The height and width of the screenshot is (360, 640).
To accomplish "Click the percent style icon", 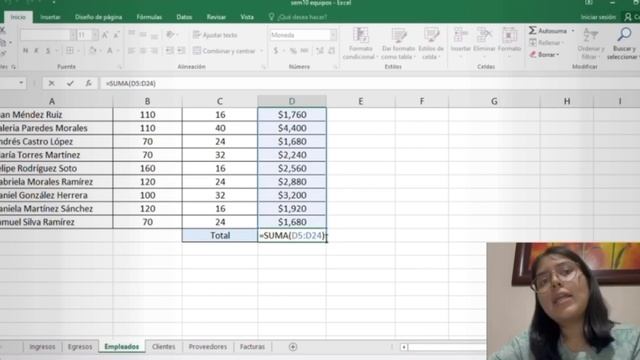I will point(293,51).
